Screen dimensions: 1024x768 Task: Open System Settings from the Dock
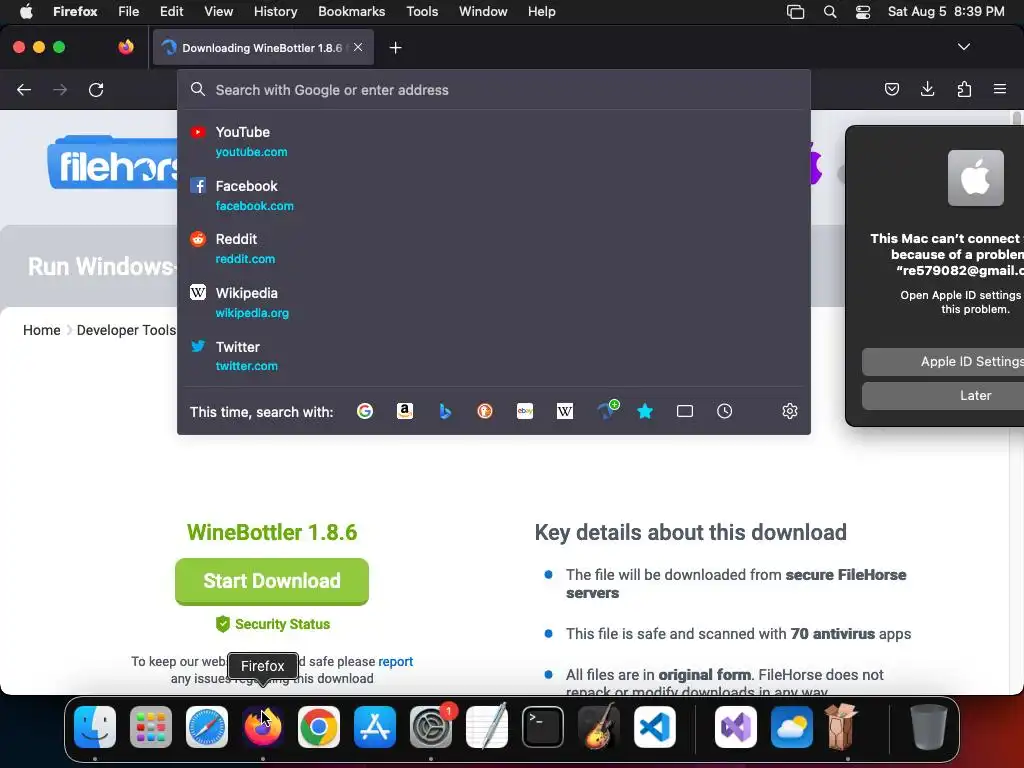431,727
